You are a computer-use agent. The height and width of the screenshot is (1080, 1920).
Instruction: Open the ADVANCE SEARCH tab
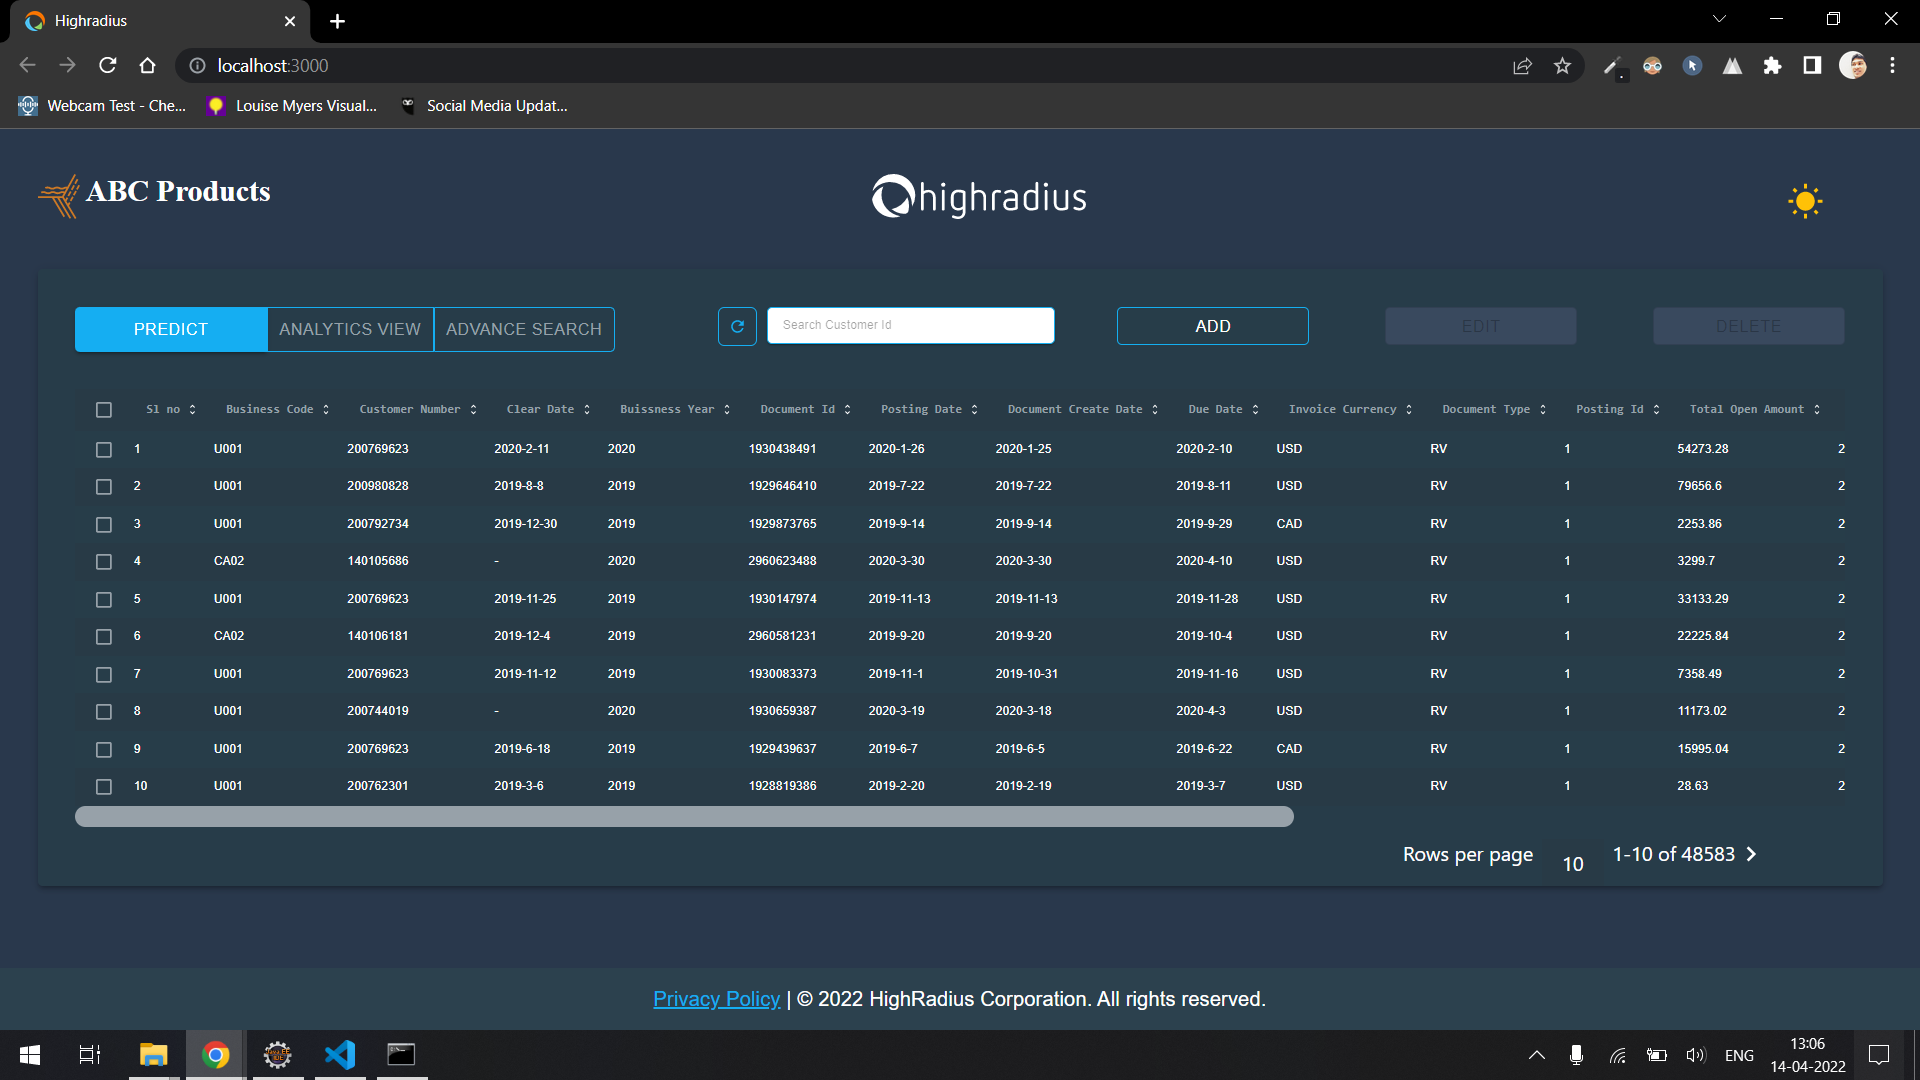524,329
